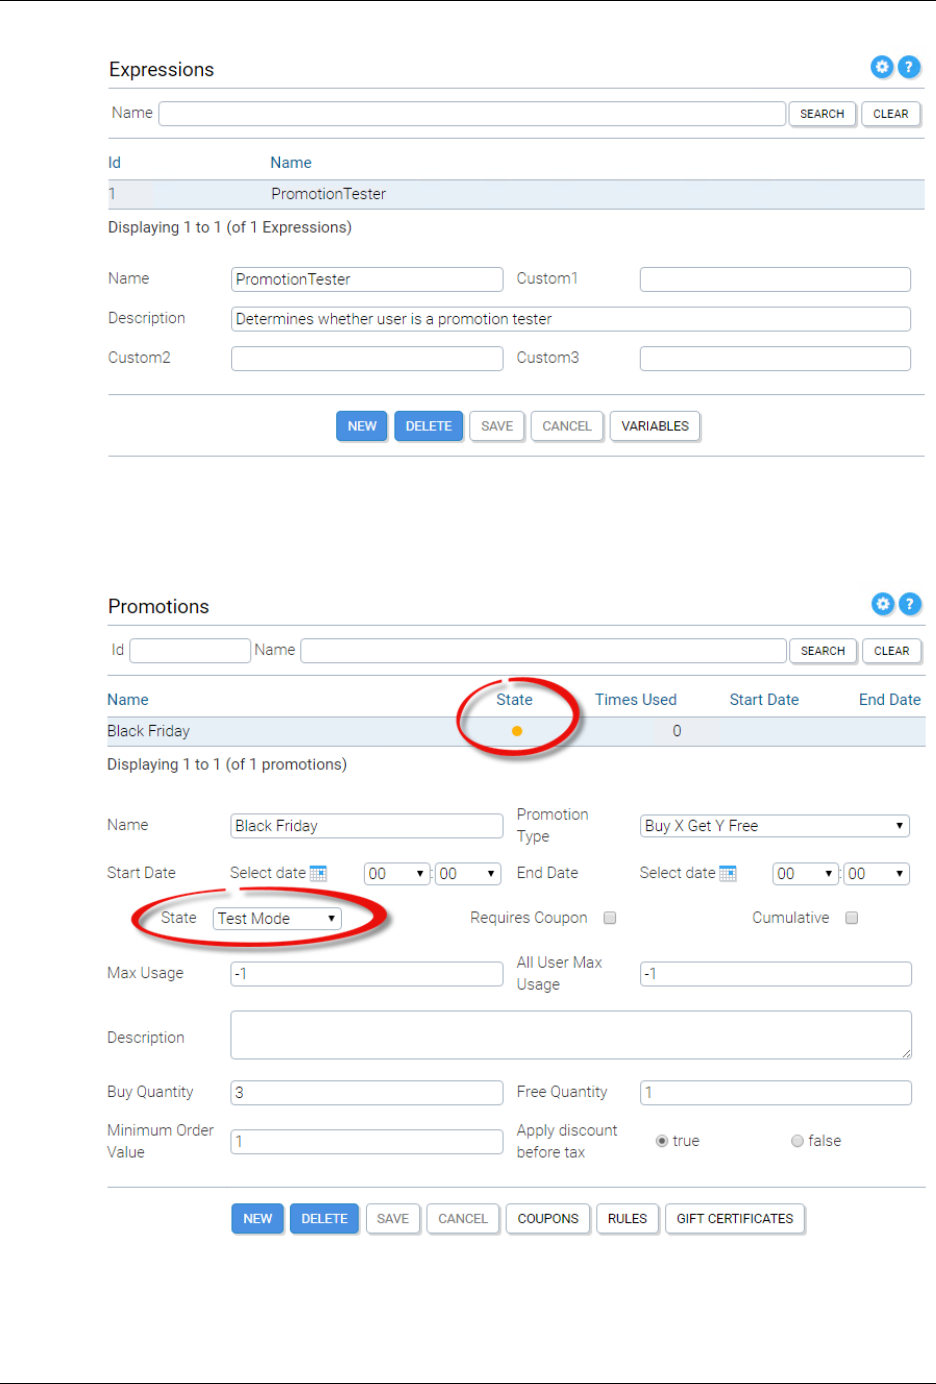Viewport: 936px width, 1384px height.
Task: Click the Buy Quantity input field
Action: pos(366,1093)
